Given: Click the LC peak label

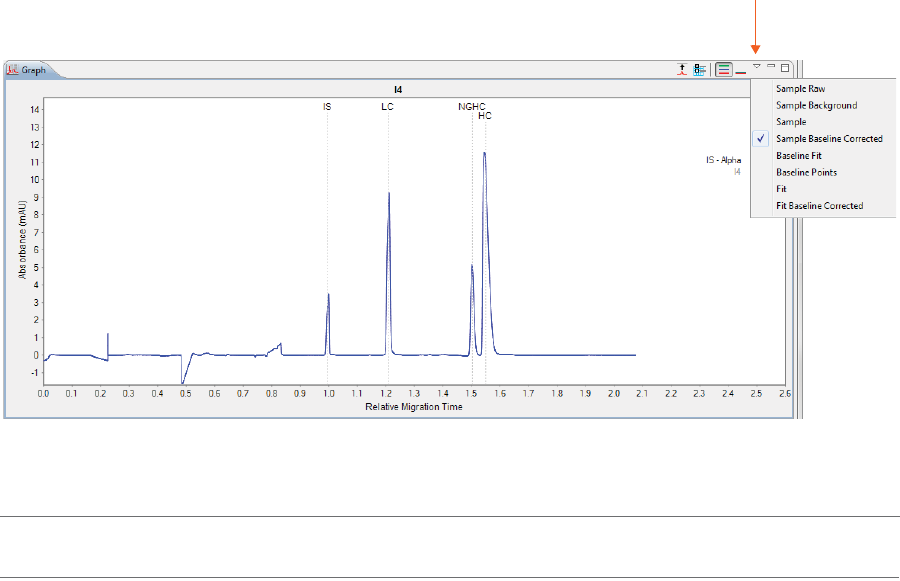Looking at the screenshot, I should pos(387,107).
